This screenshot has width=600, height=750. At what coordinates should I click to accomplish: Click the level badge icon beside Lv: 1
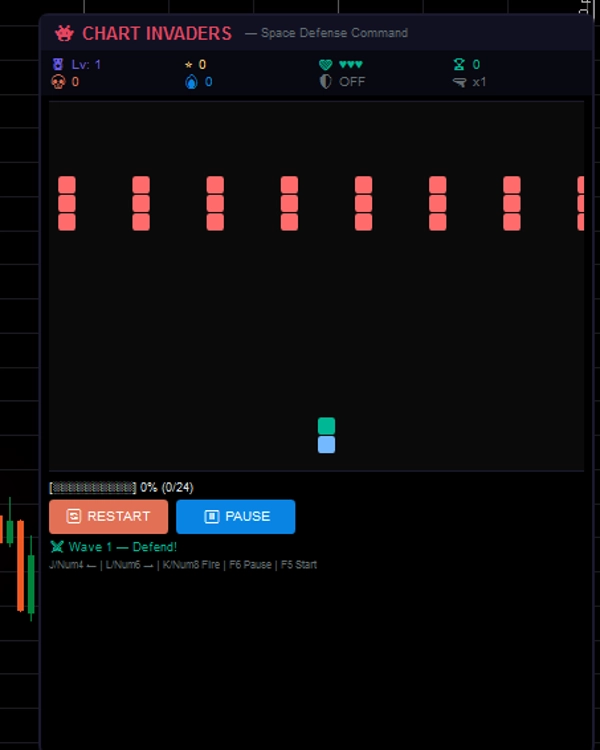(58, 64)
